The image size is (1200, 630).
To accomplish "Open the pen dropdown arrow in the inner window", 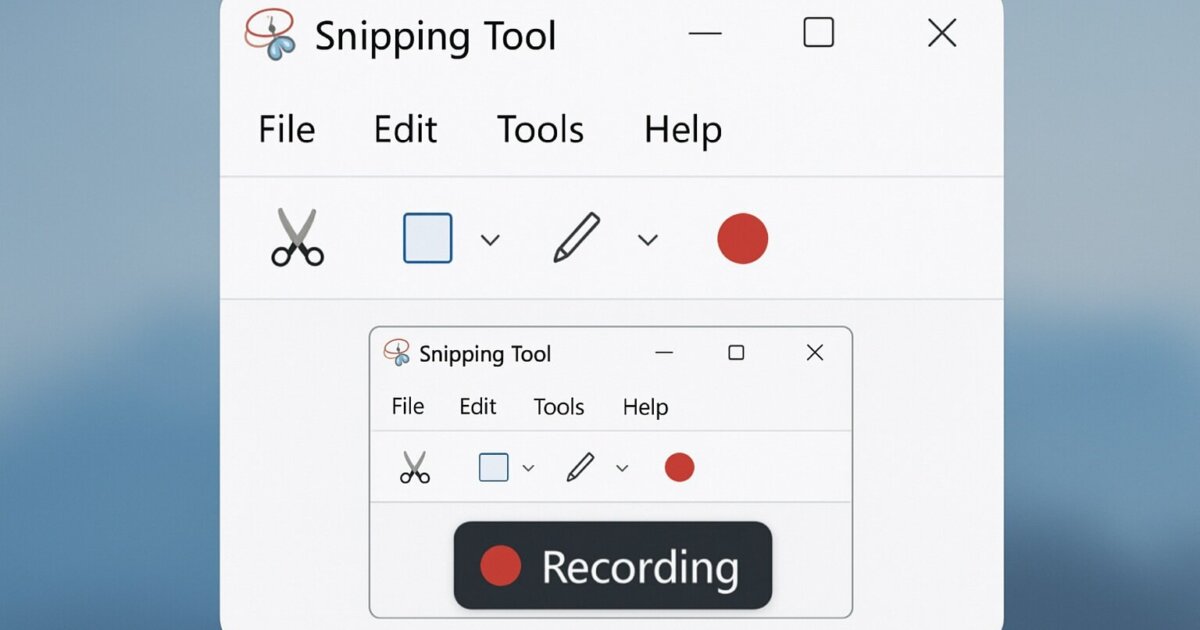I will pos(622,468).
